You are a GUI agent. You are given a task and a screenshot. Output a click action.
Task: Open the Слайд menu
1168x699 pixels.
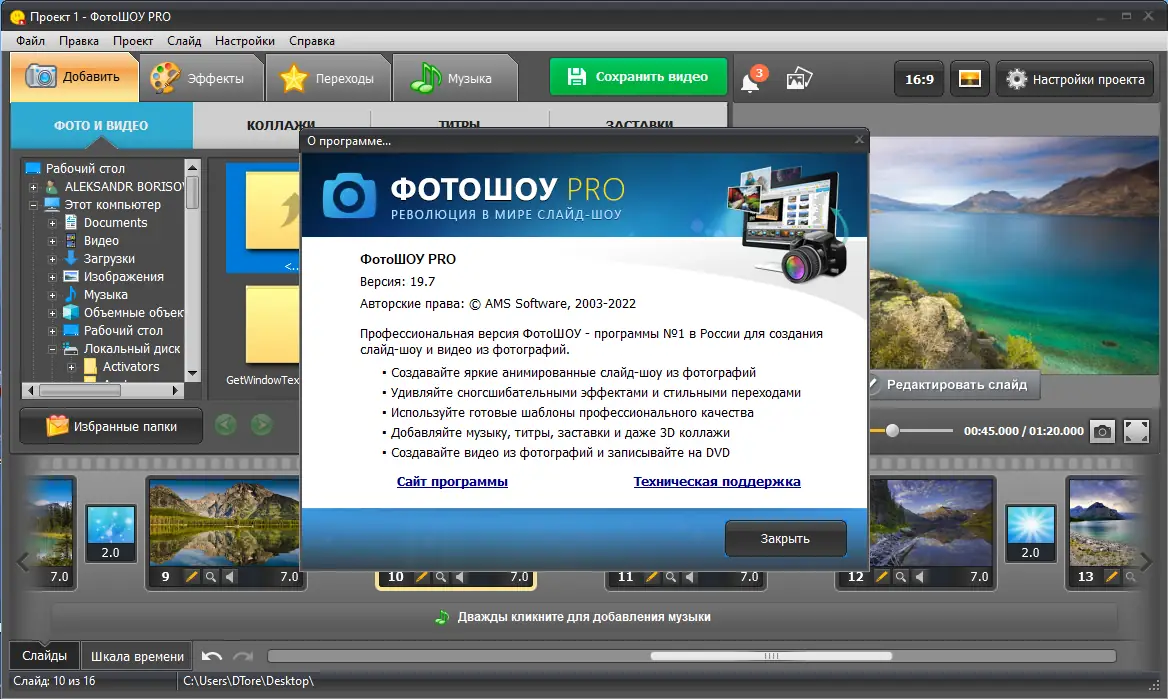pyautogui.click(x=184, y=41)
